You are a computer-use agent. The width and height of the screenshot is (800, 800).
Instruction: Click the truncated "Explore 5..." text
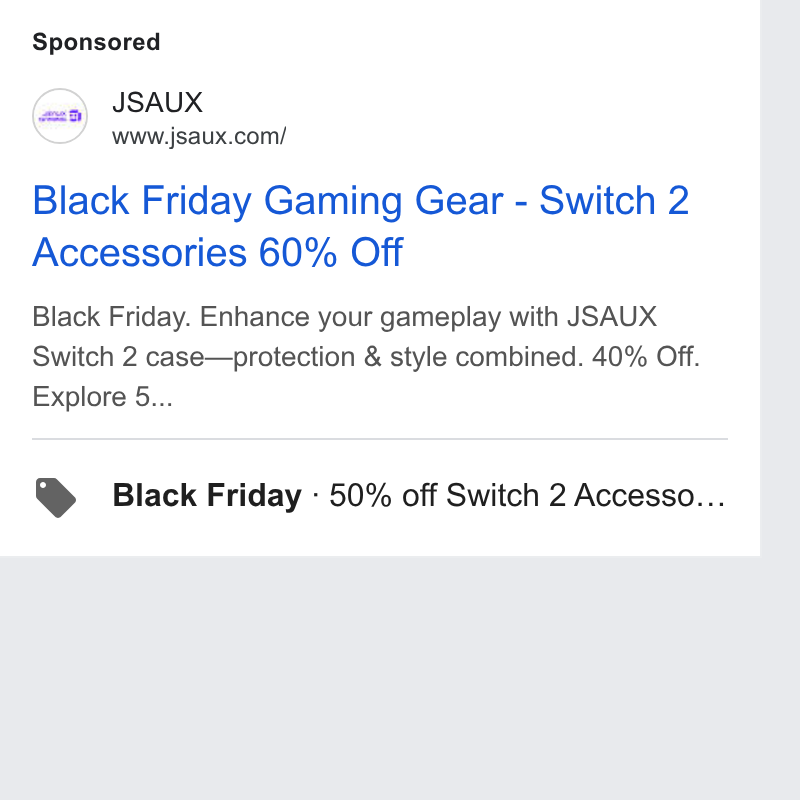pyautogui.click(x=103, y=396)
